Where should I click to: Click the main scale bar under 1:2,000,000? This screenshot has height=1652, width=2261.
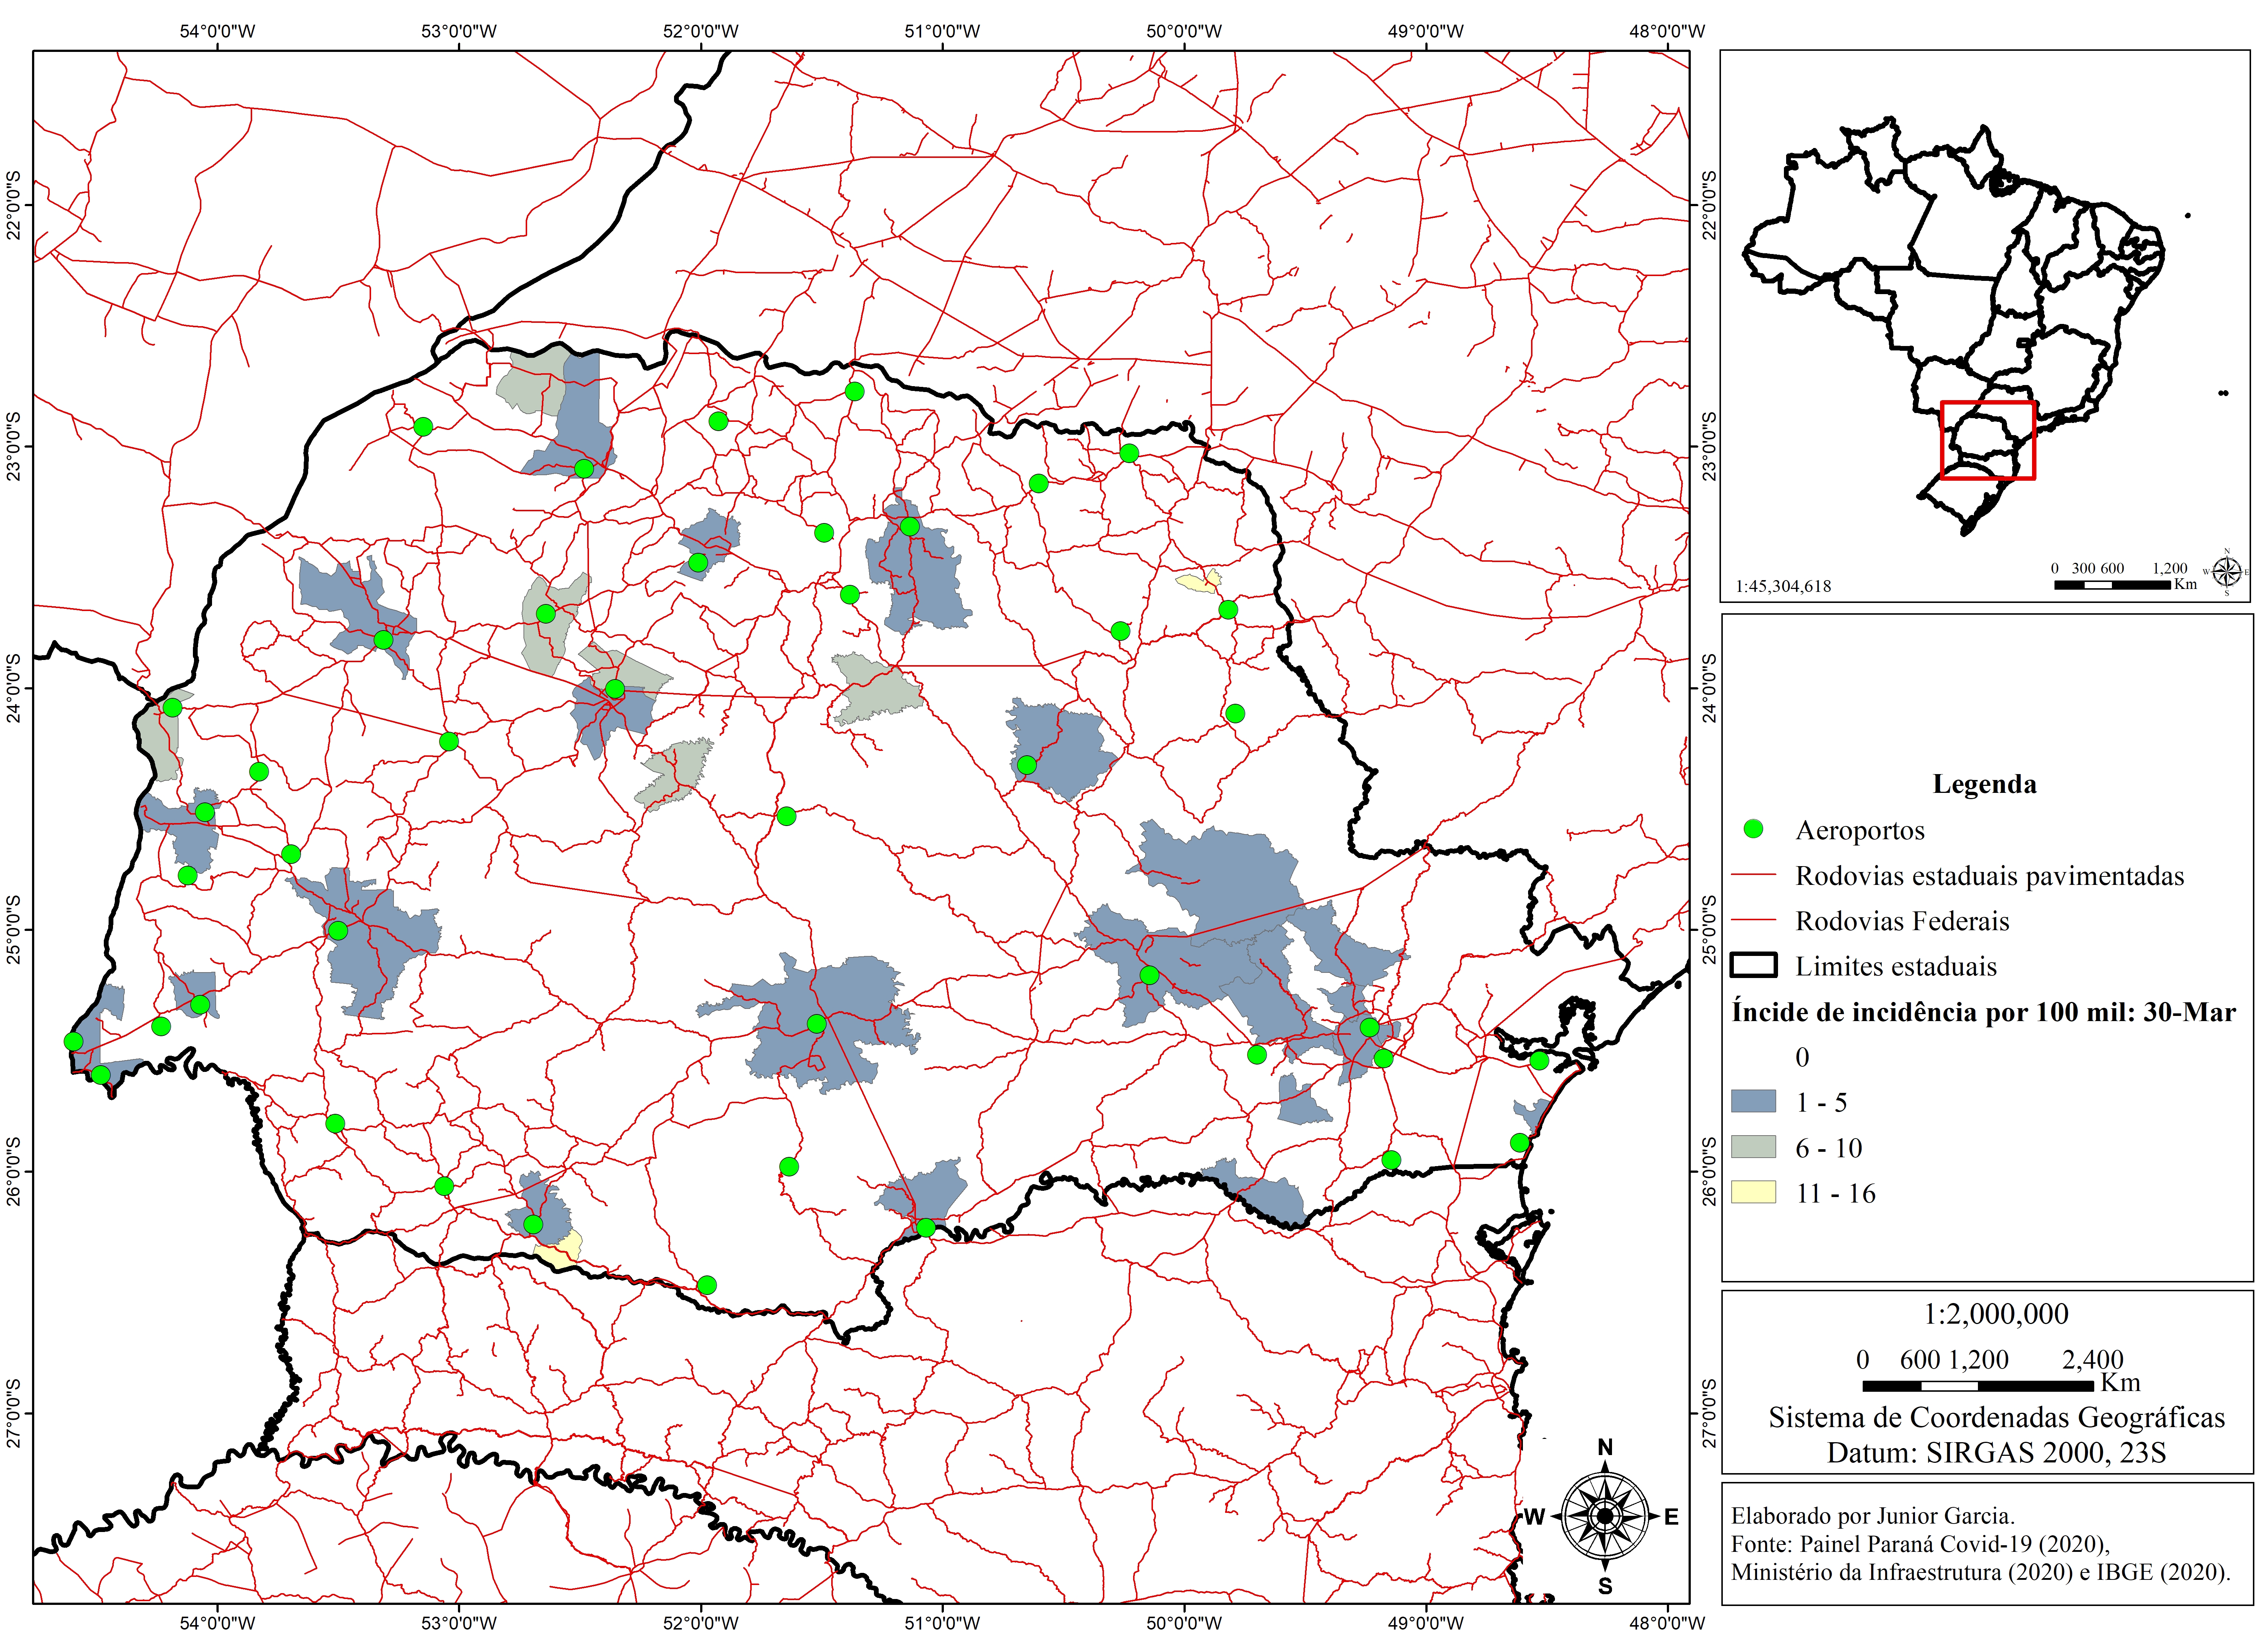tap(1977, 1385)
